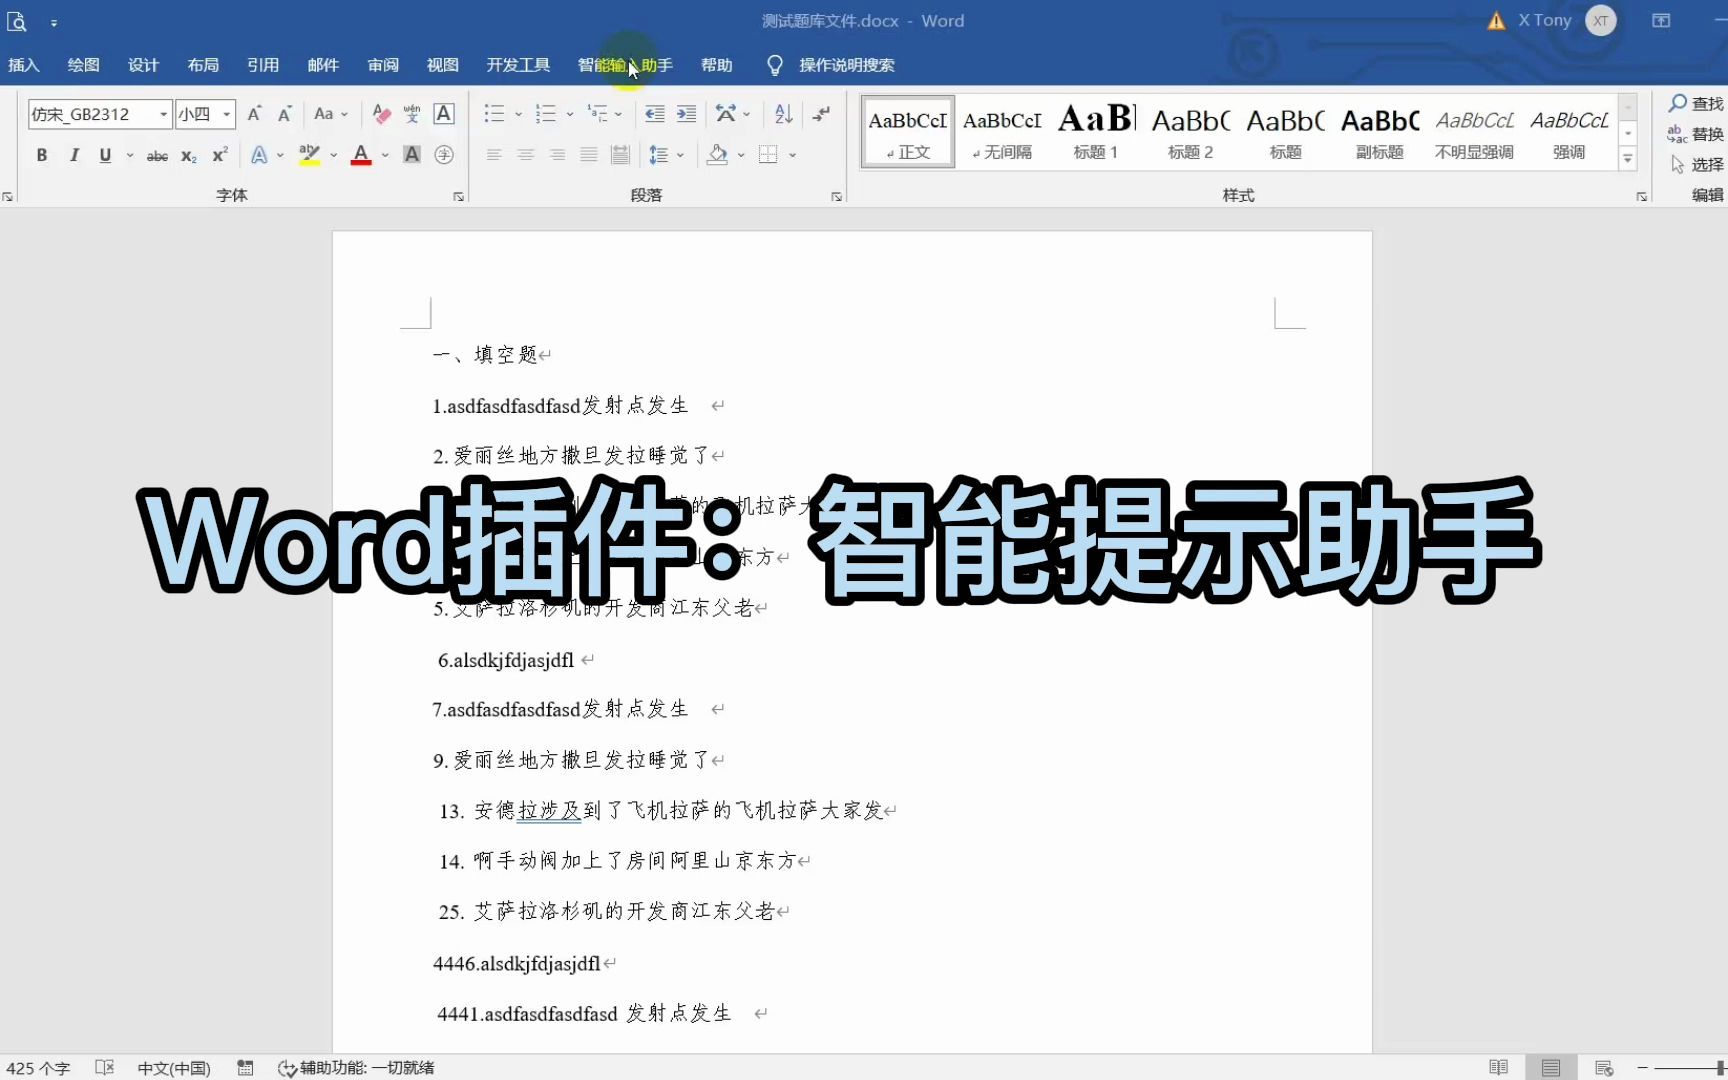Apply italic formatting
The image size is (1728, 1080).
click(73, 155)
